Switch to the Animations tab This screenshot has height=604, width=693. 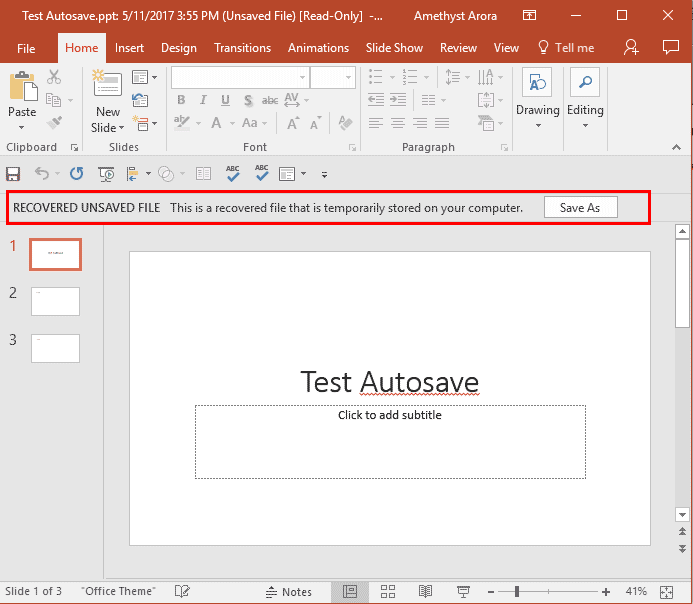click(318, 48)
